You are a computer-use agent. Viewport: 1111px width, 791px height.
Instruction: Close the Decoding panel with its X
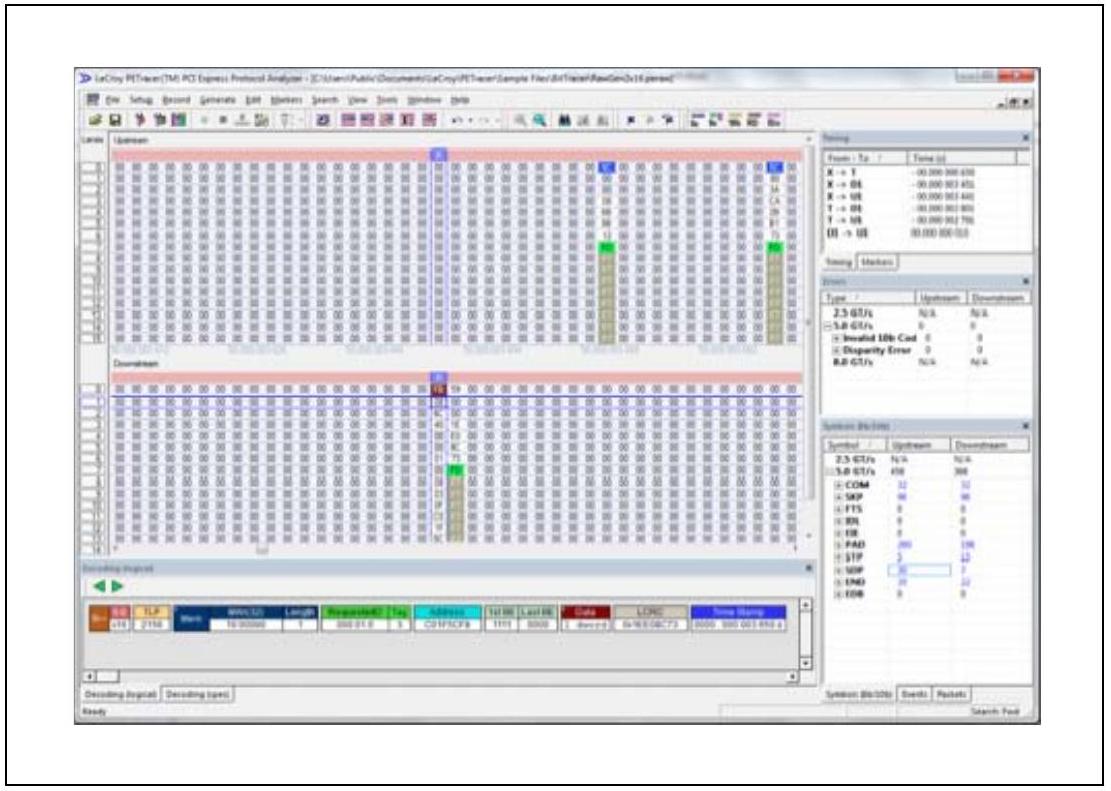[808, 568]
